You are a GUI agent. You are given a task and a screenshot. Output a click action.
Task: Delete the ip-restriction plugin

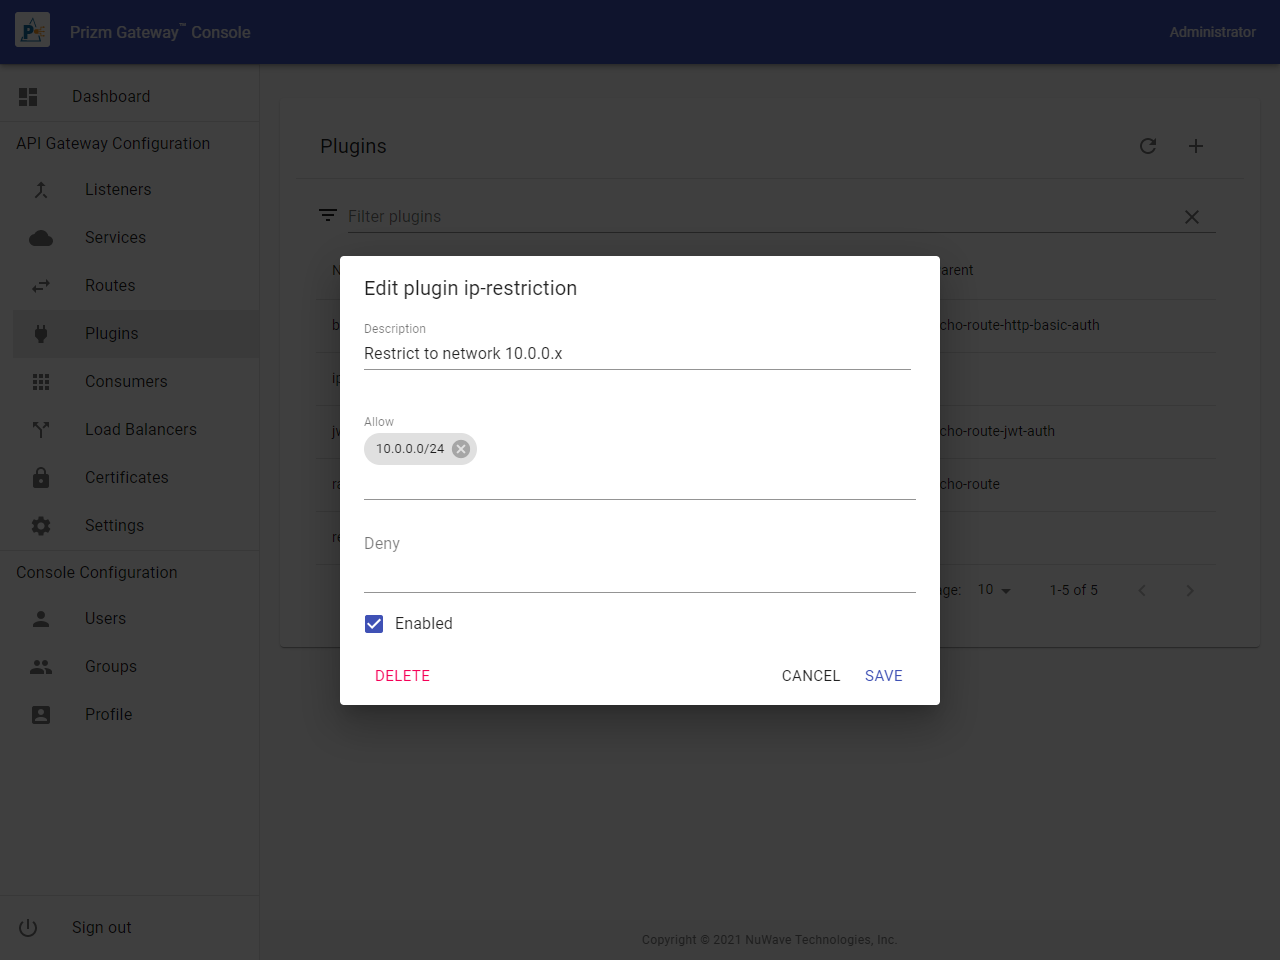402,676
